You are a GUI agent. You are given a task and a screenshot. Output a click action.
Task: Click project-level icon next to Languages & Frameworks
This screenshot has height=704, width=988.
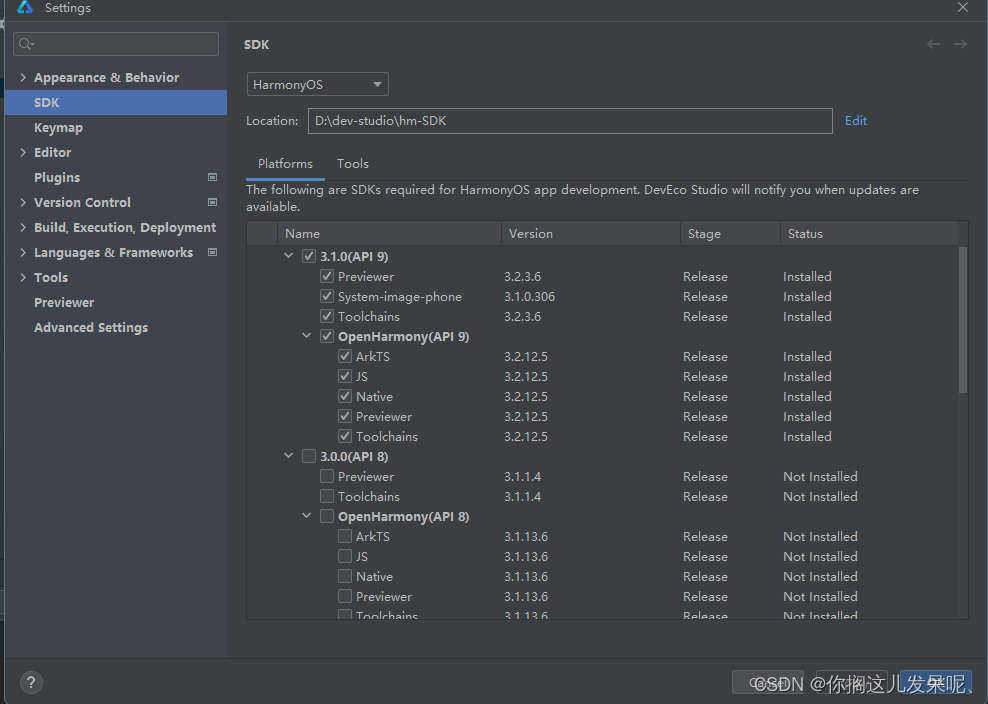coord(212,253)
